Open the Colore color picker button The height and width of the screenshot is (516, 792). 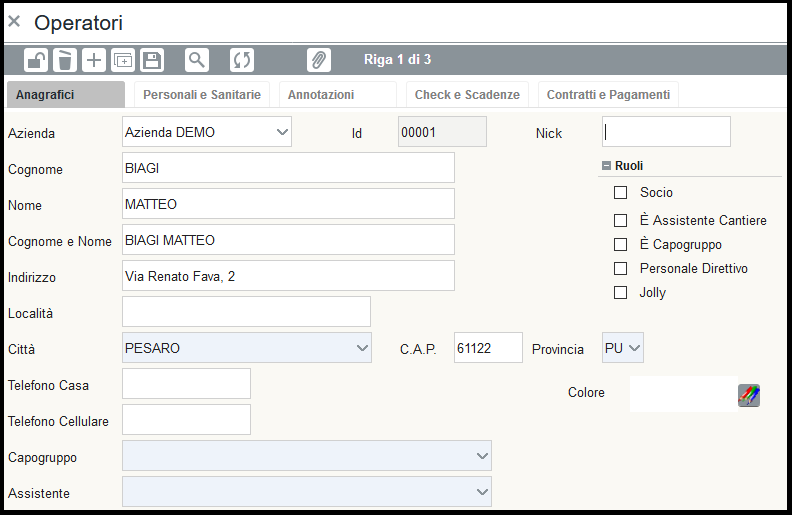pyautogui.click(x=748, y=394)
